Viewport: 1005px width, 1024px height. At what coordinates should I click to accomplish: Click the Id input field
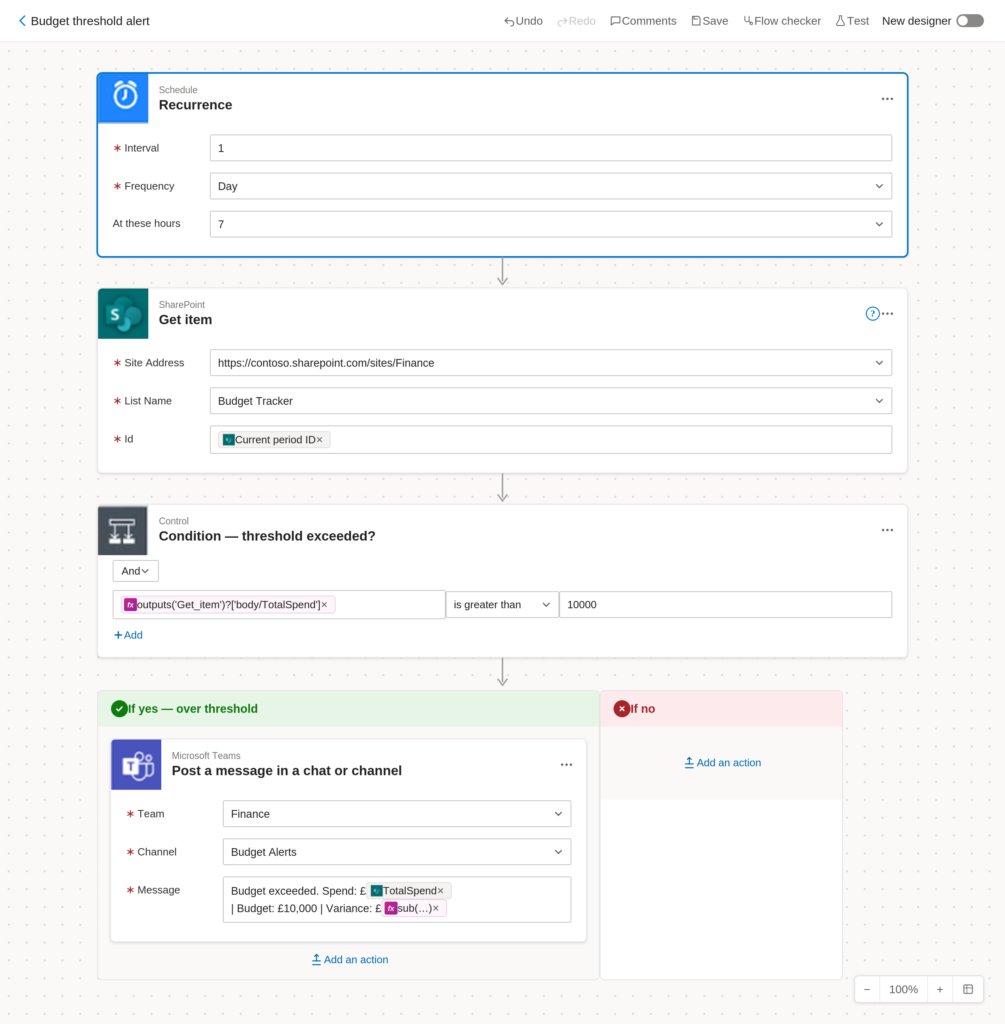click(x=550, y=440)
